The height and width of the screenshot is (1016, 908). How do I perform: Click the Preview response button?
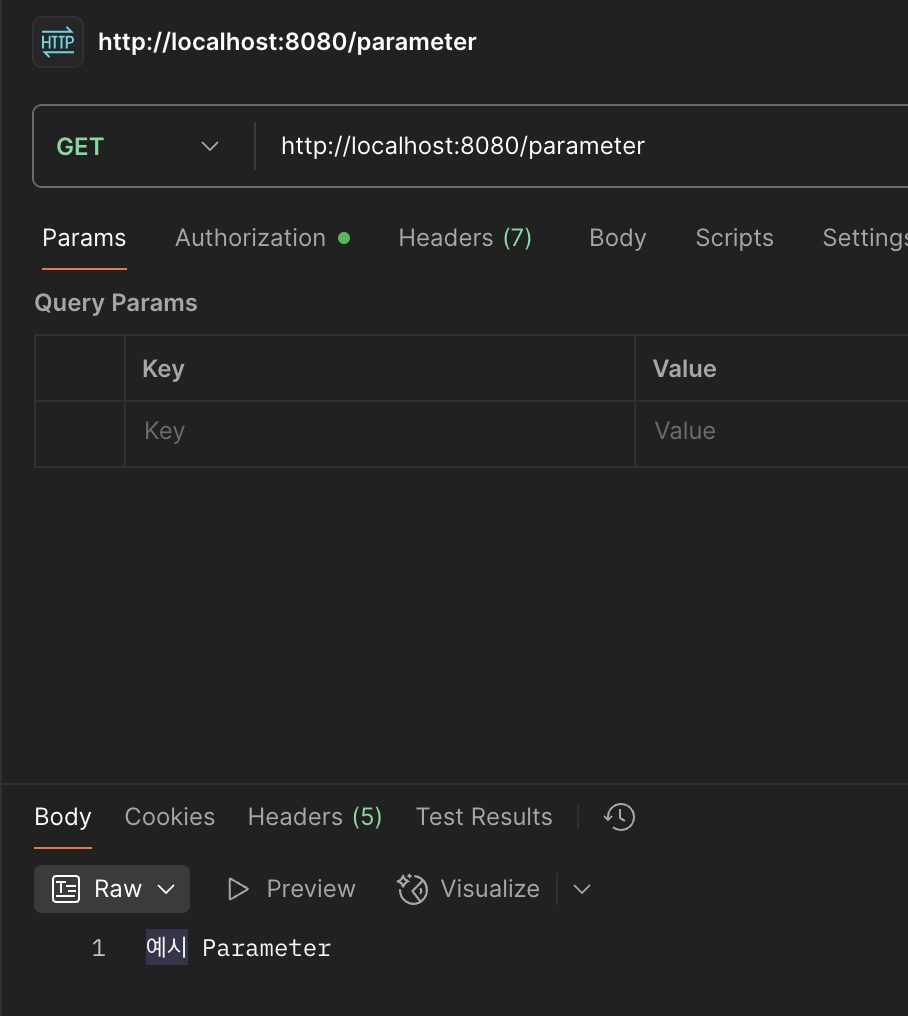tap(292, 889)
